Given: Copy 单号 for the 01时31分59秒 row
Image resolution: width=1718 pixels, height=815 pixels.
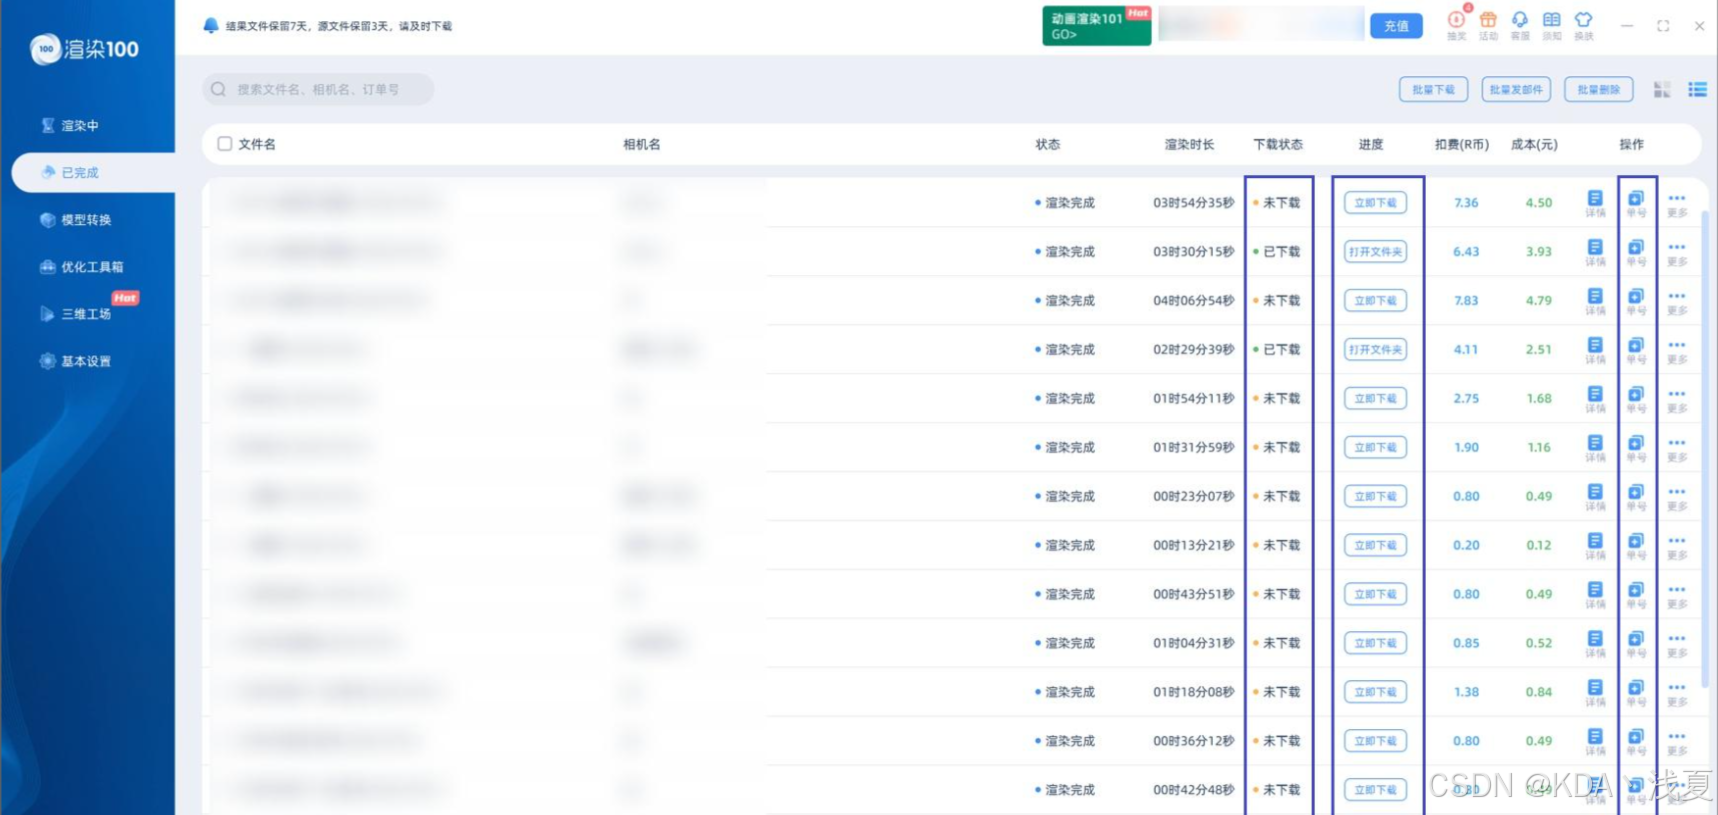Looking at the screenshot, I should coord(1636,448).
